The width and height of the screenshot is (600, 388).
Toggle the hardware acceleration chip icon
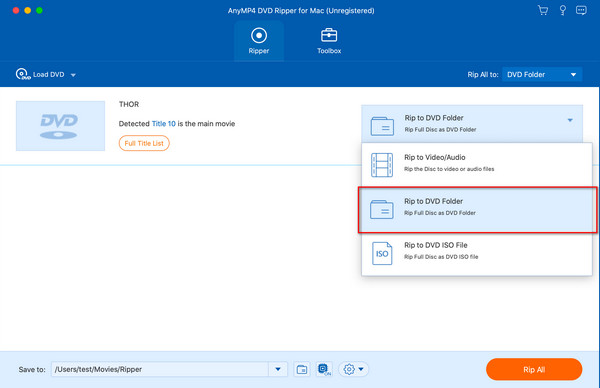click(324, 369)
